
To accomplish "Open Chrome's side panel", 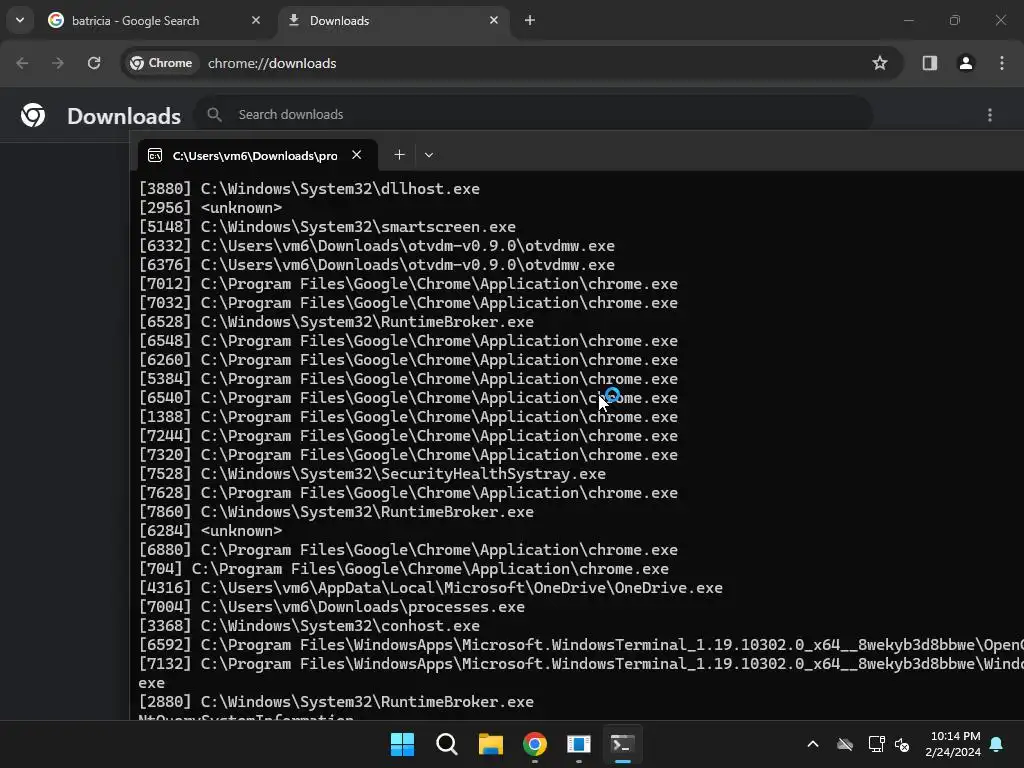I will coord(929,63).
